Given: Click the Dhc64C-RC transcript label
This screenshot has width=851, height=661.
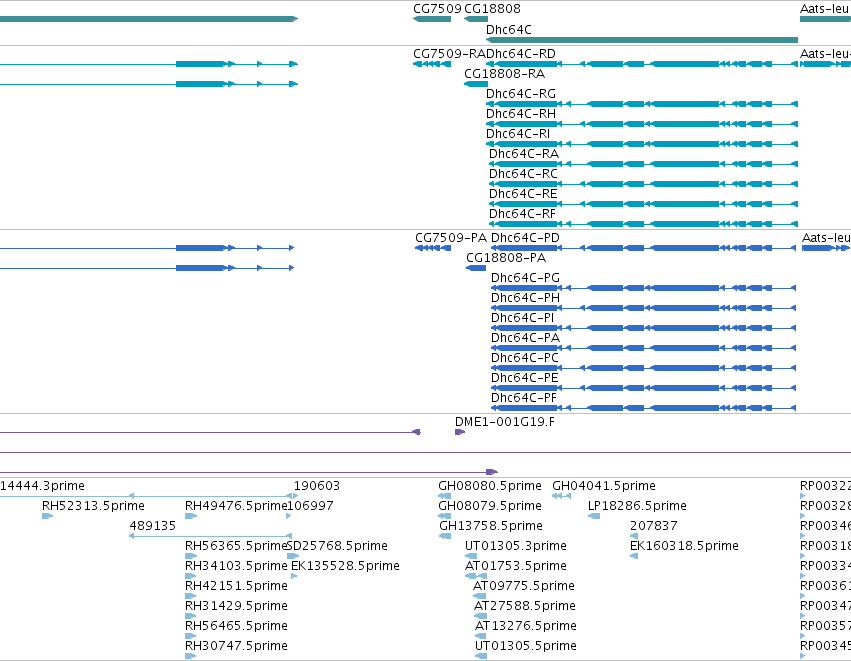Looking at the screenshot, I should pyautogui.click(x=523, y=174).
